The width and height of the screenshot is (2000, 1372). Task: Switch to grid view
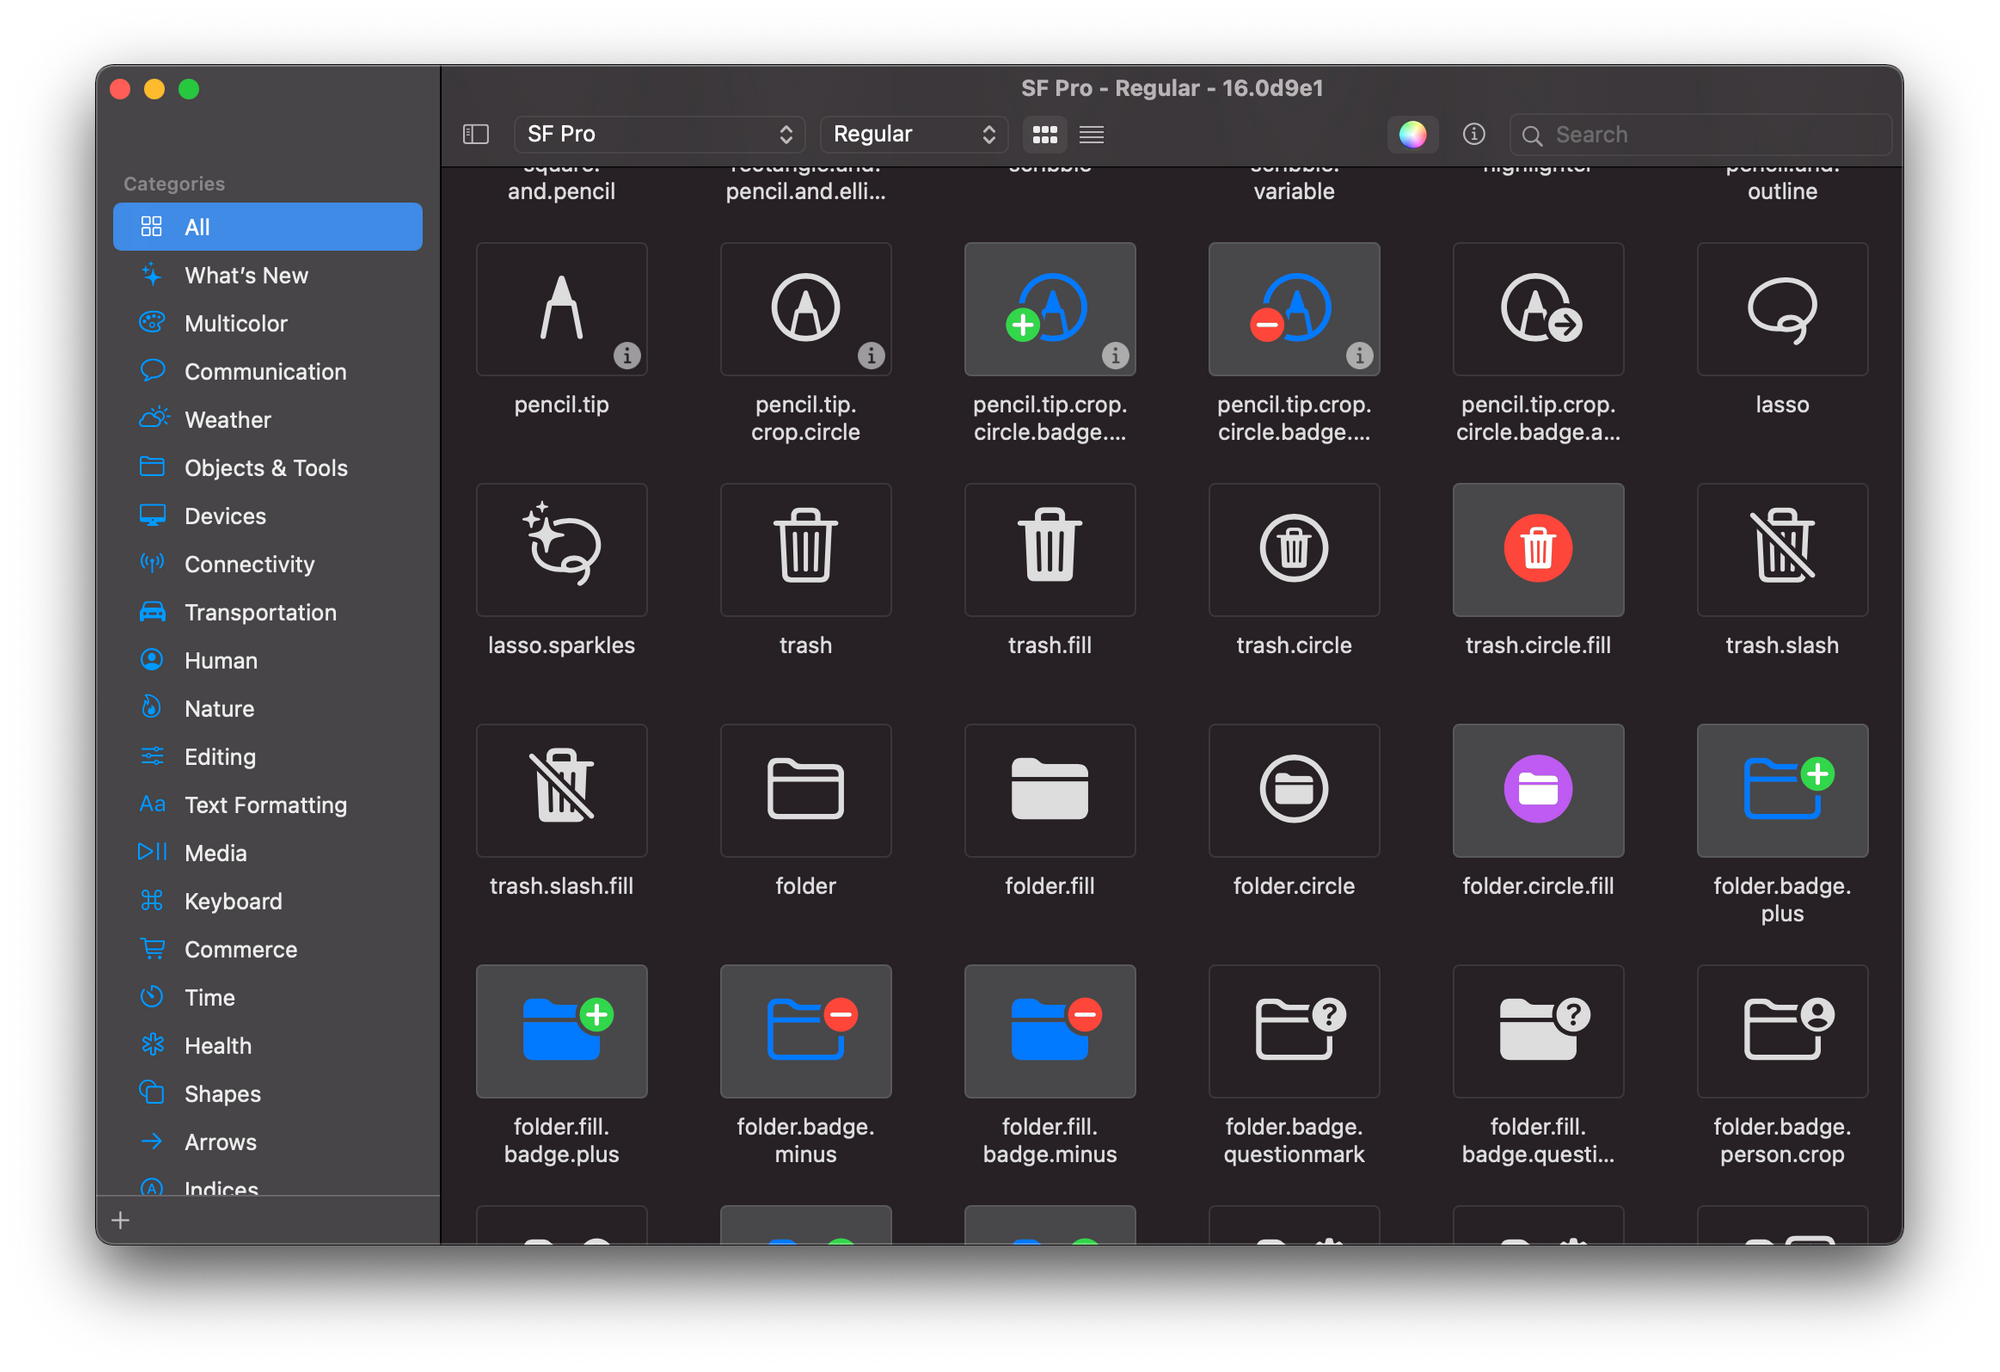pyautogui.click(x=1045, y=134)
